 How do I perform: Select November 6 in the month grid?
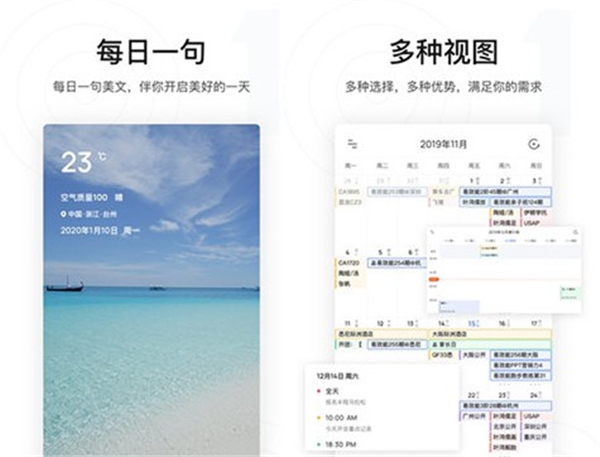413,252
